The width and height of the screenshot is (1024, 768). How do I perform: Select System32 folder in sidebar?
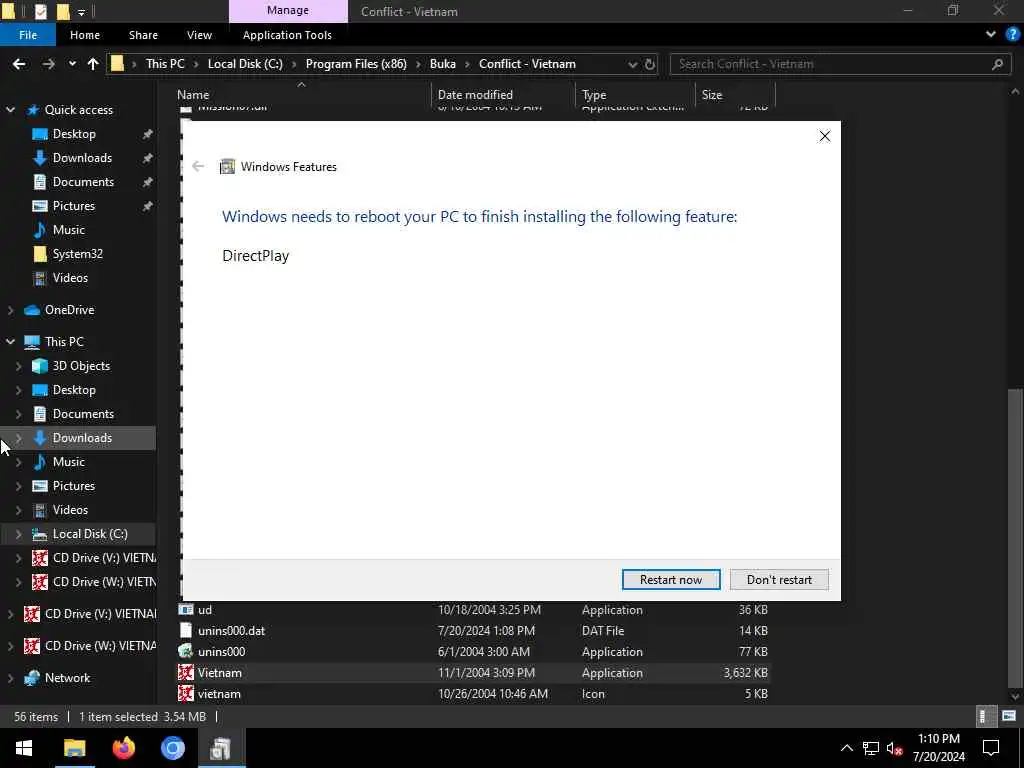(77, 253)
